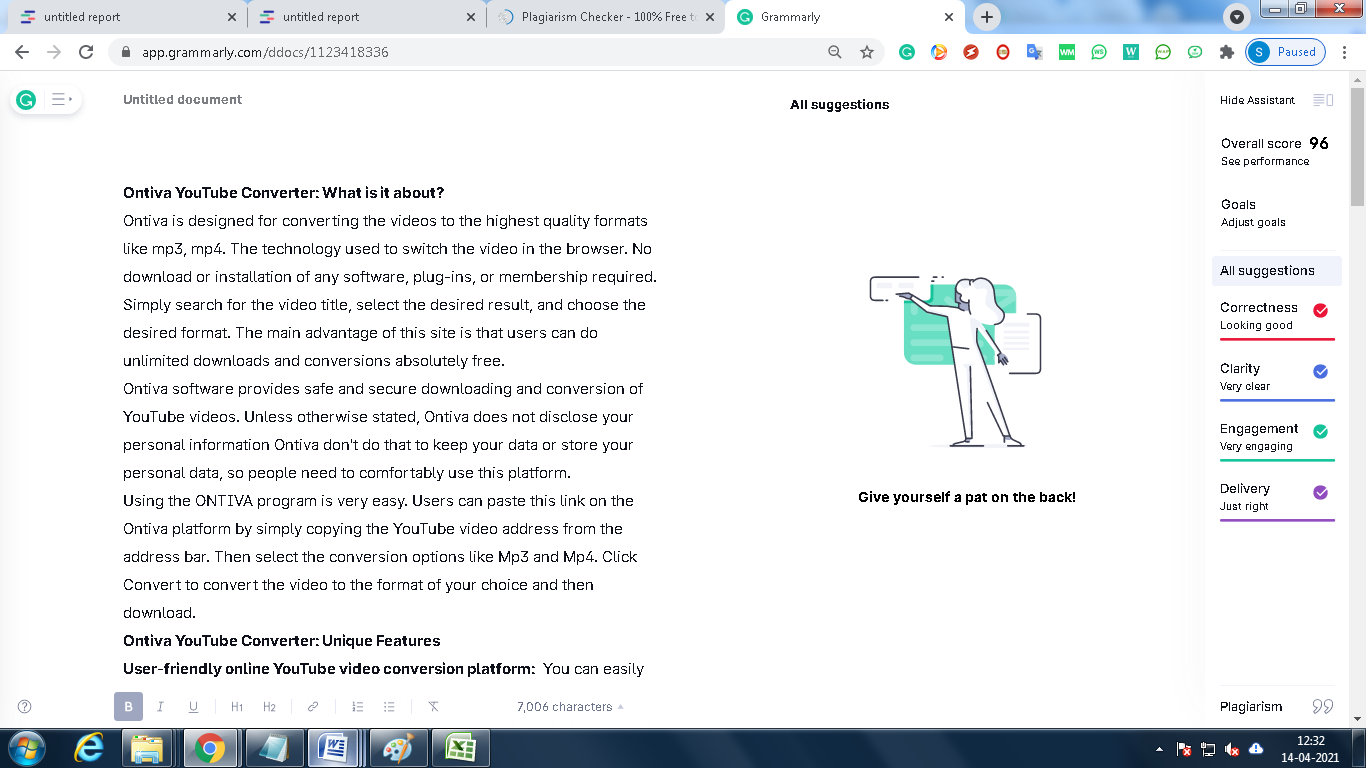Select All suggestions in sidebar

coord(1275,270)
